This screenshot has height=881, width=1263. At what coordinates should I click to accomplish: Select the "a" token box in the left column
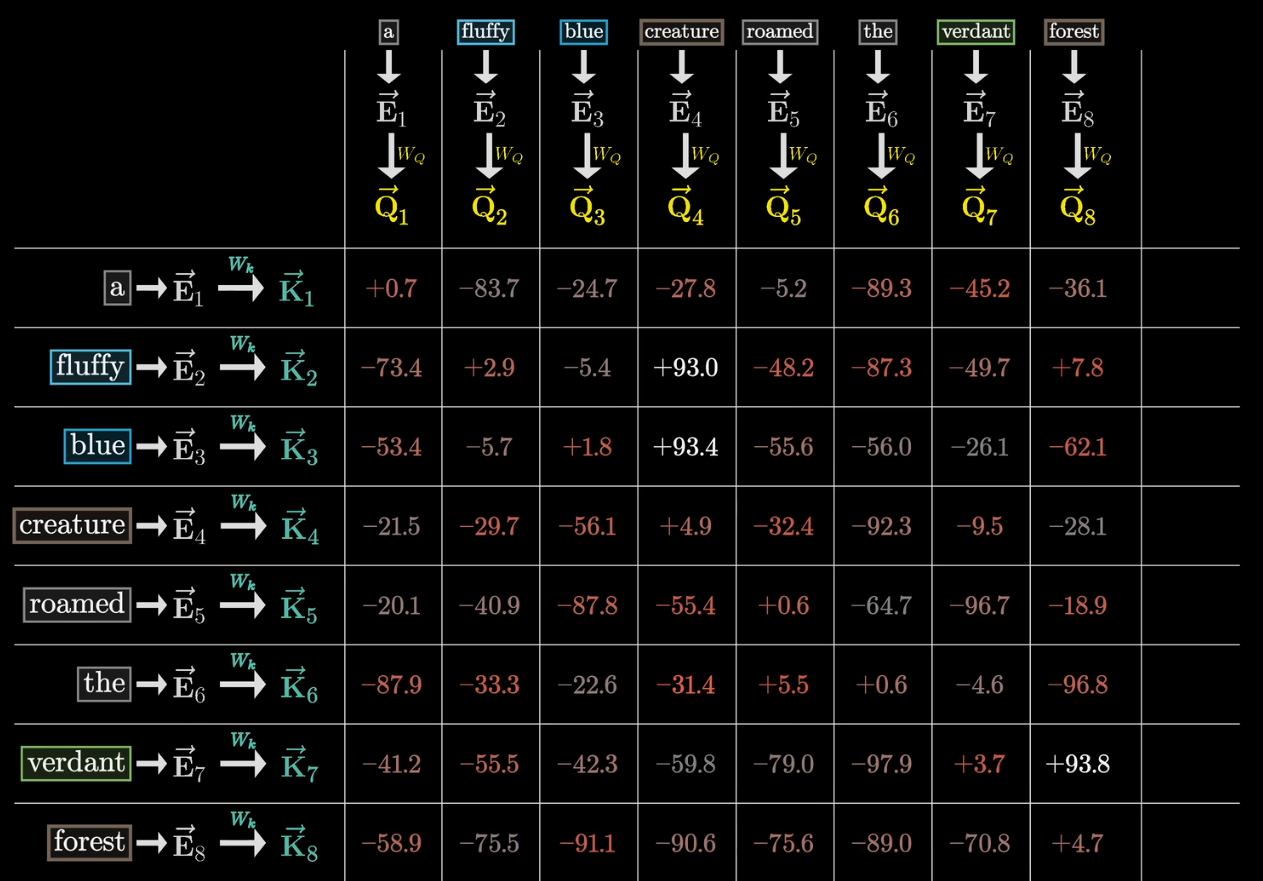click(x=117, y=289)
